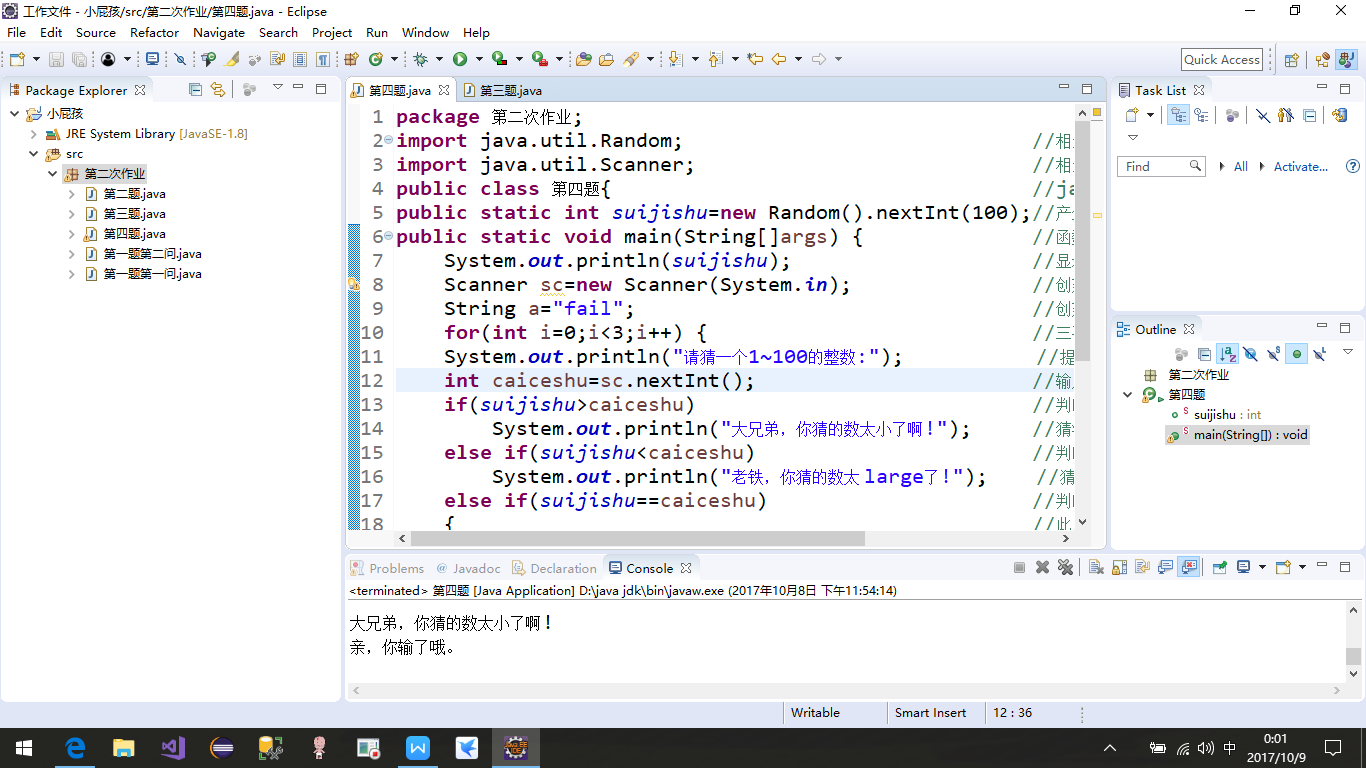Image resolution: width=1366 pixels, height=768 pixels.
Task: Open the Refactor menu
Action: click(x=154, y=32)
